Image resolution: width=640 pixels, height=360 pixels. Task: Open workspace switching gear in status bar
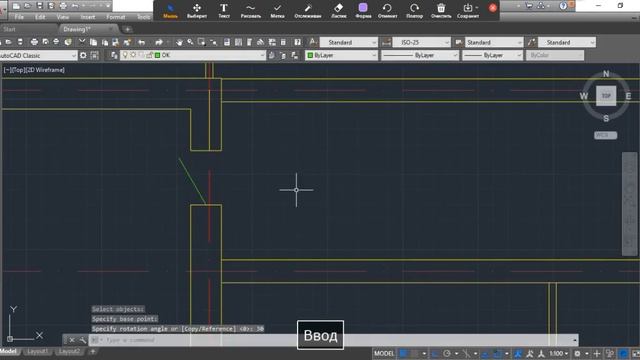[577, 353]
